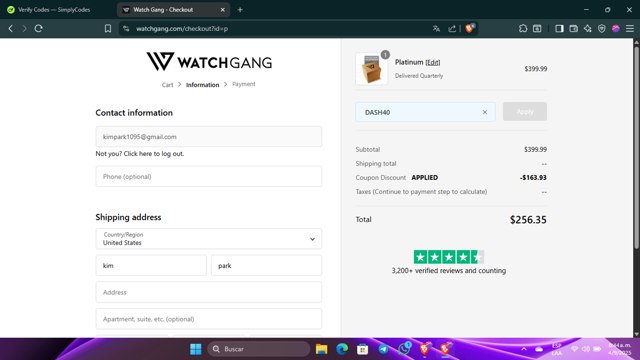The width and height of the screenshot is (640, 360).
Task: Click the taskbar Buscar search box
Action: [x=259, y=349]
